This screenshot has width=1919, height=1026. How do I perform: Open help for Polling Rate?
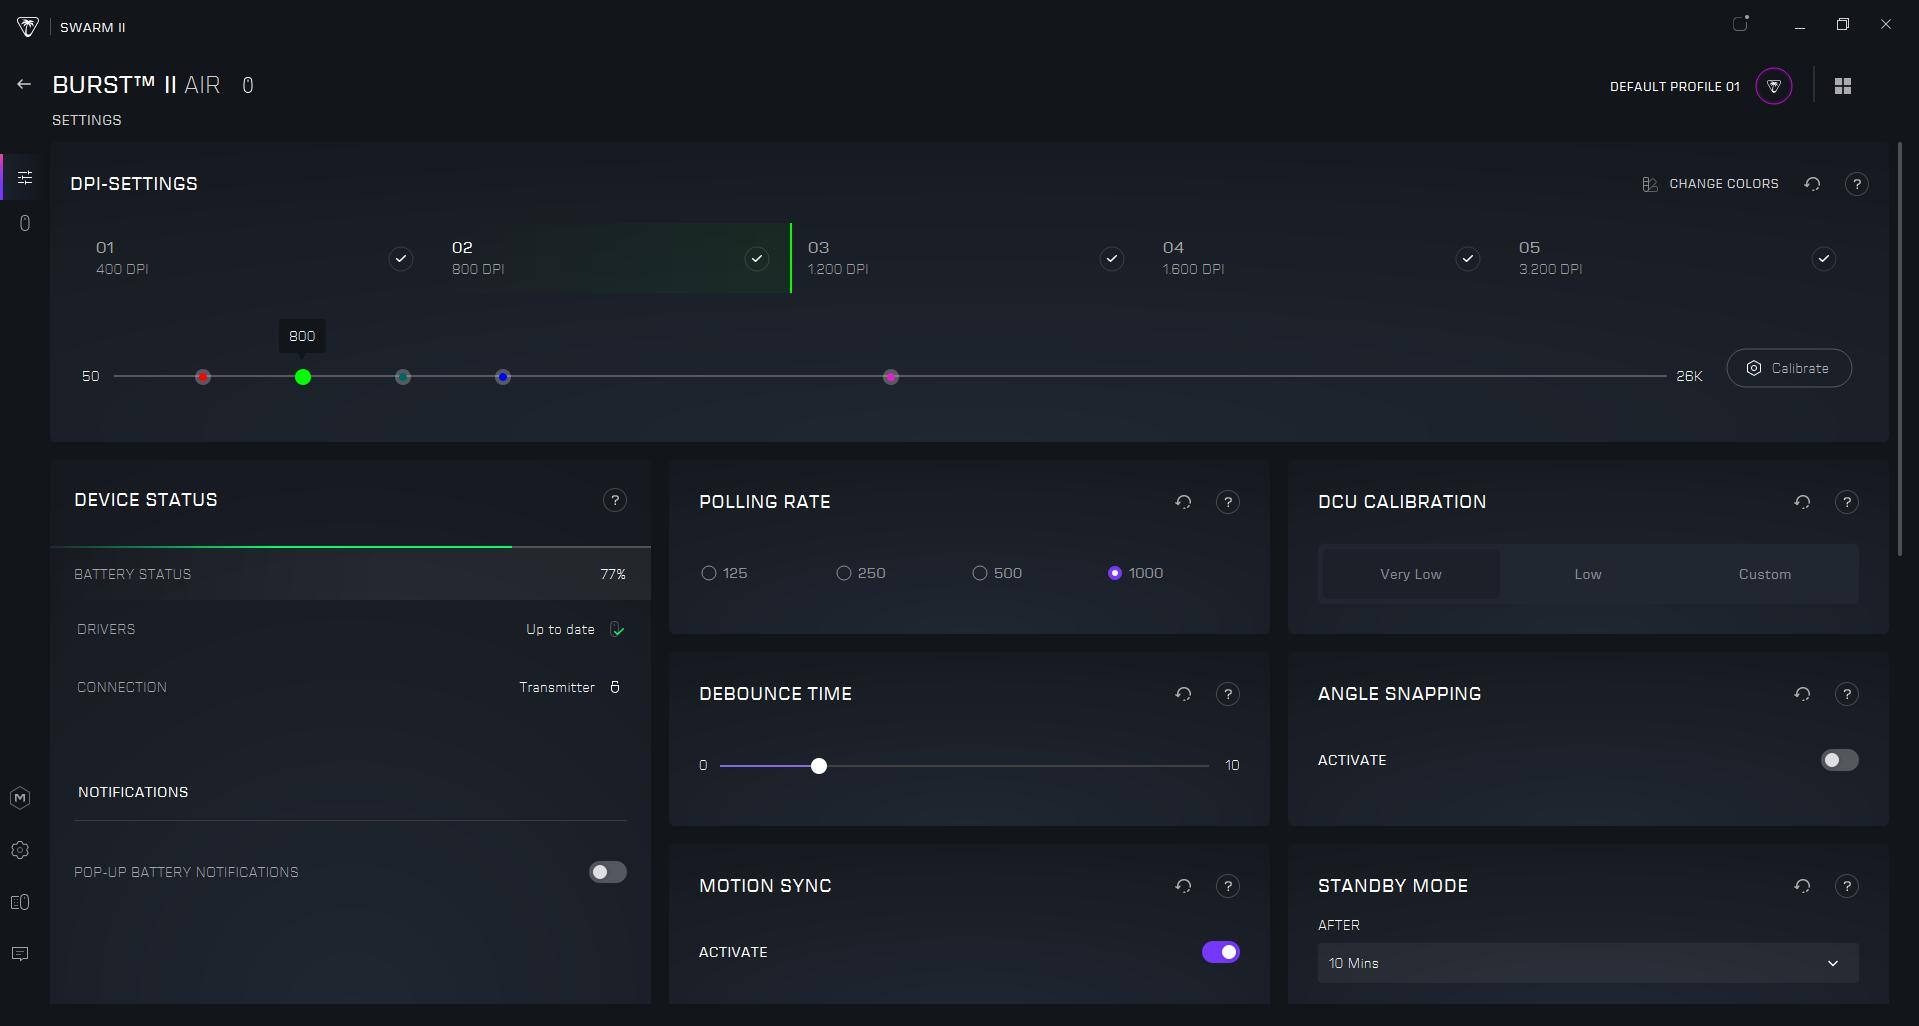1227,502
